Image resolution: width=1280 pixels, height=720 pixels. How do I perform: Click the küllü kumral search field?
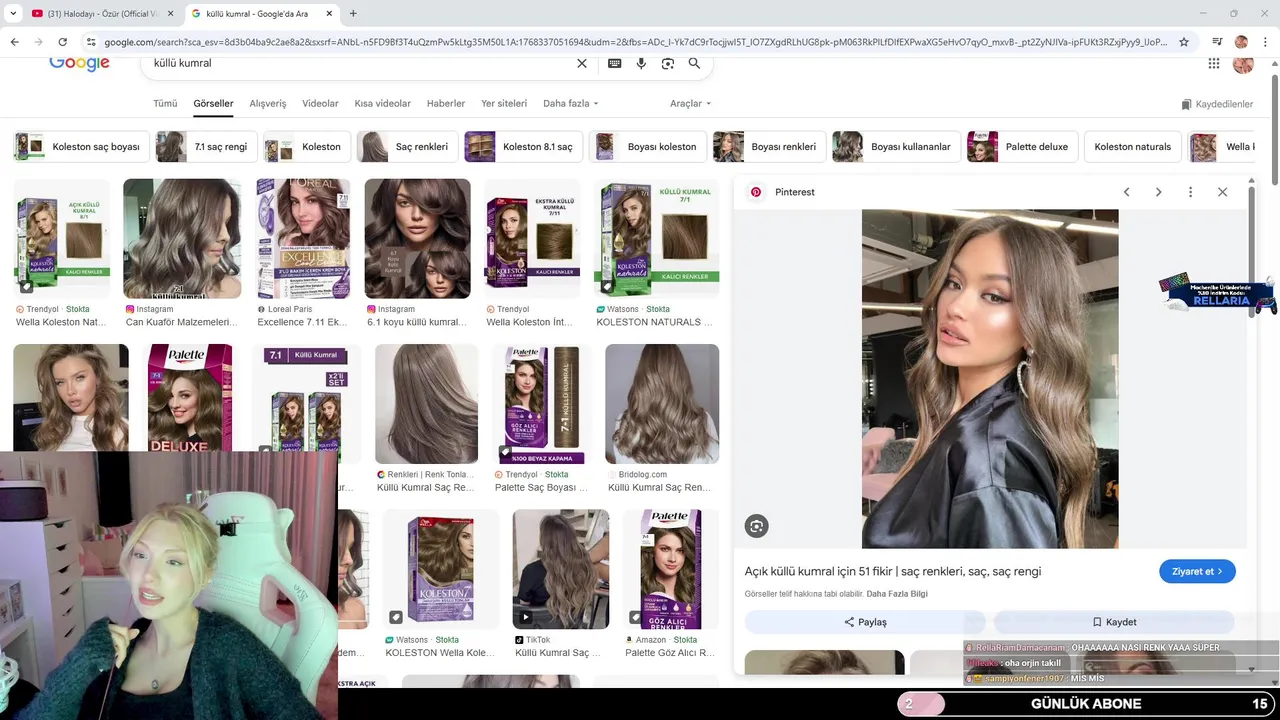[x=360, y=63]
